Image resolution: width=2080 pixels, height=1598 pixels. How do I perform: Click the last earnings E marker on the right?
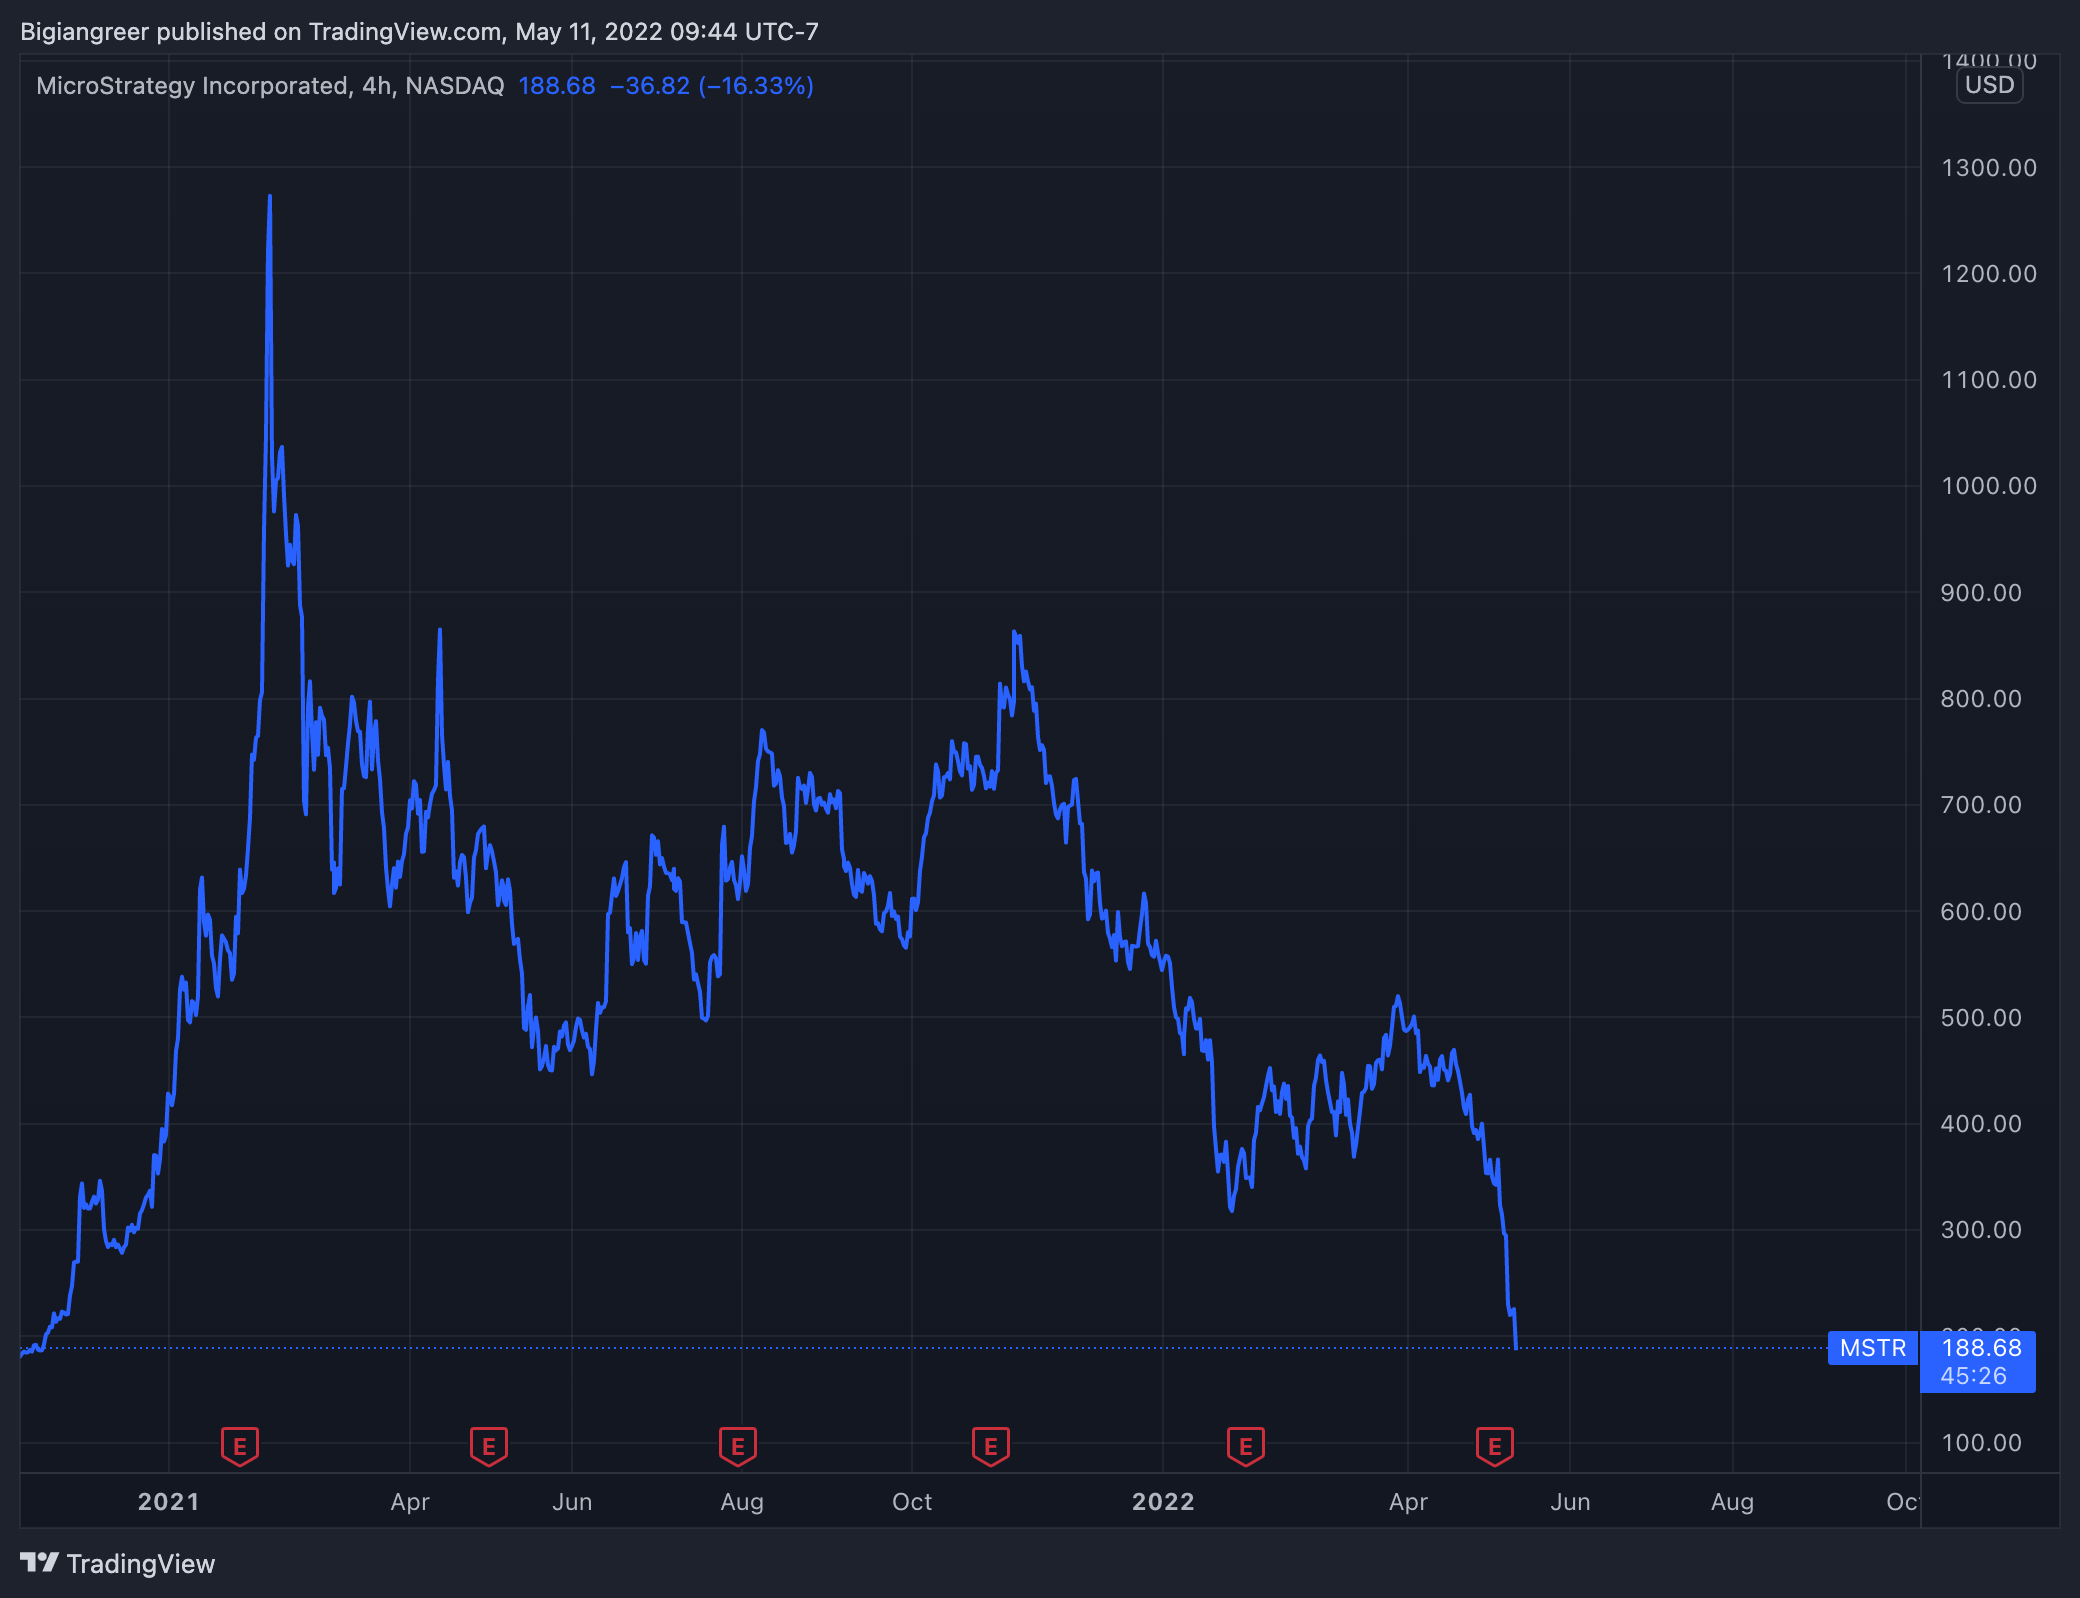[x=1495, y=1445]
